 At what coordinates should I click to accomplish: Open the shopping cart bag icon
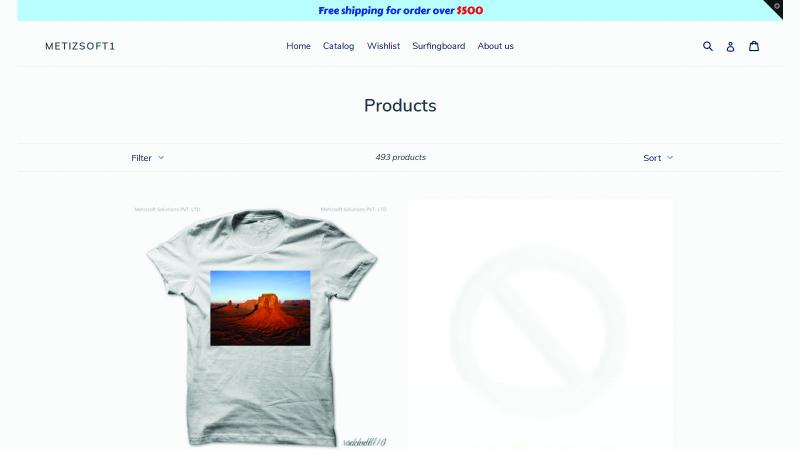click(x=754, y=46)
